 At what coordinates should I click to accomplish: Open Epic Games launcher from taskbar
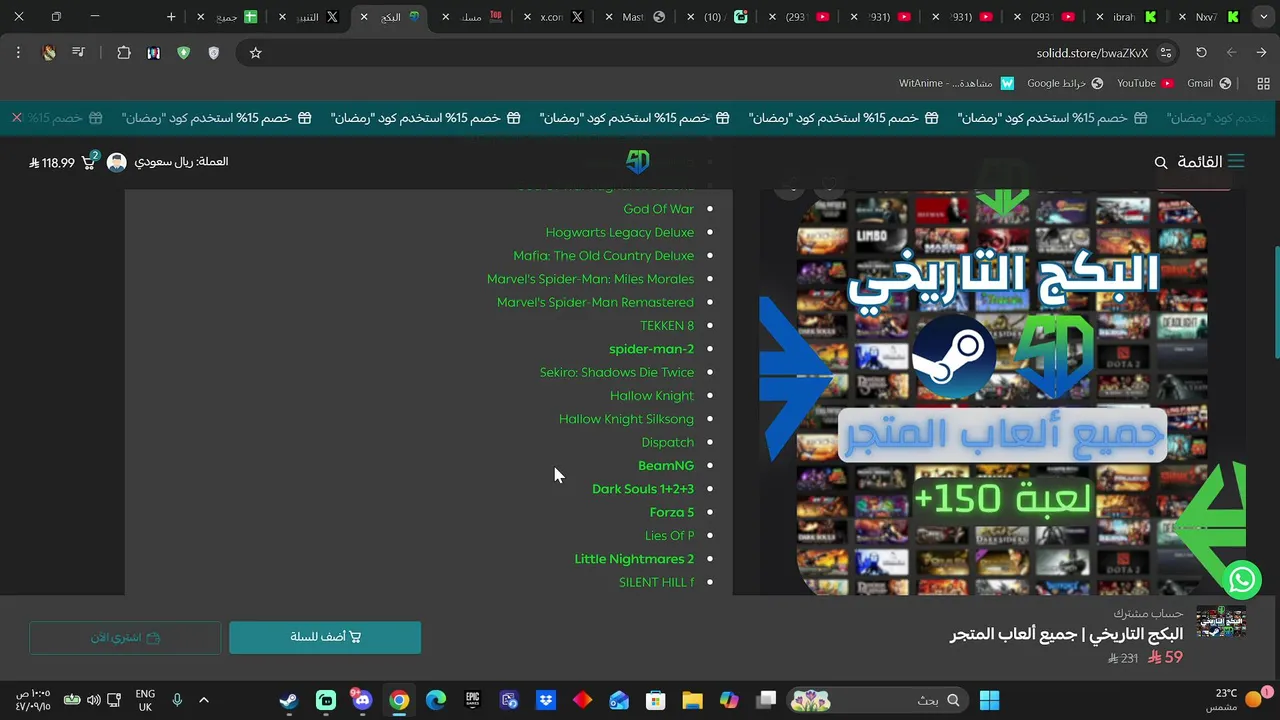point(472,700)
